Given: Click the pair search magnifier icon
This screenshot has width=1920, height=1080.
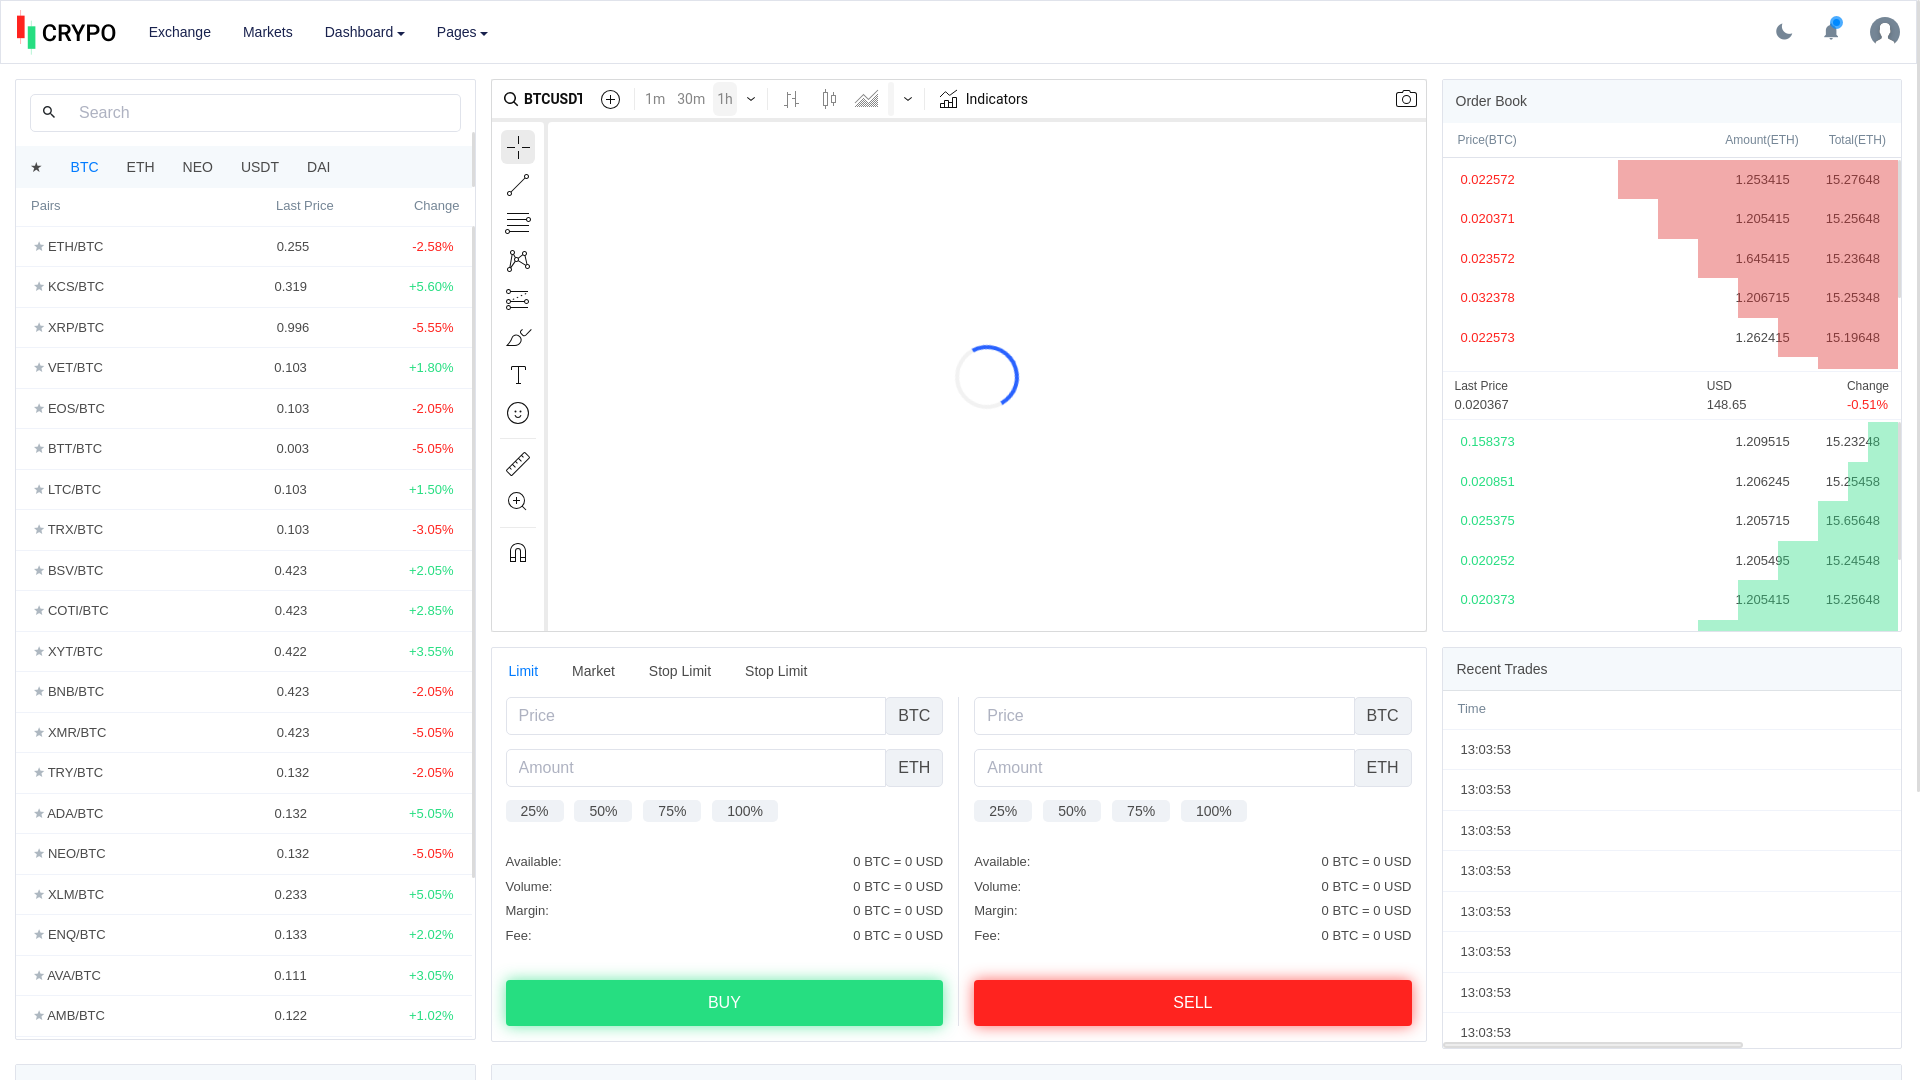Looking at the screenshot, I should coord(49,113).
